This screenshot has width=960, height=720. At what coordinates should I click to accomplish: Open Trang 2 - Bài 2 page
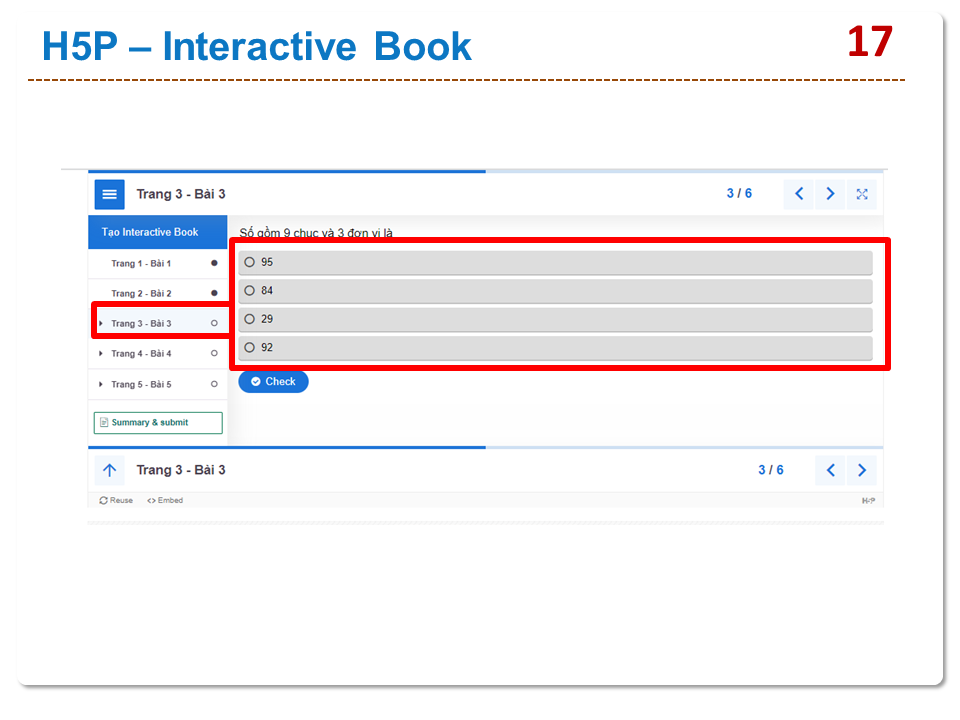coord(141,294)
